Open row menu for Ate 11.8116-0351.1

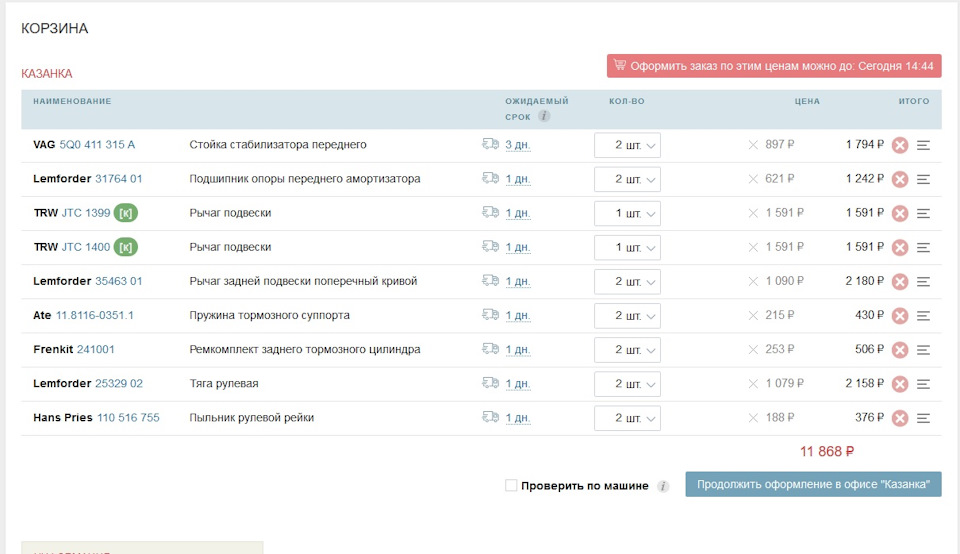(x=923, y=316)
